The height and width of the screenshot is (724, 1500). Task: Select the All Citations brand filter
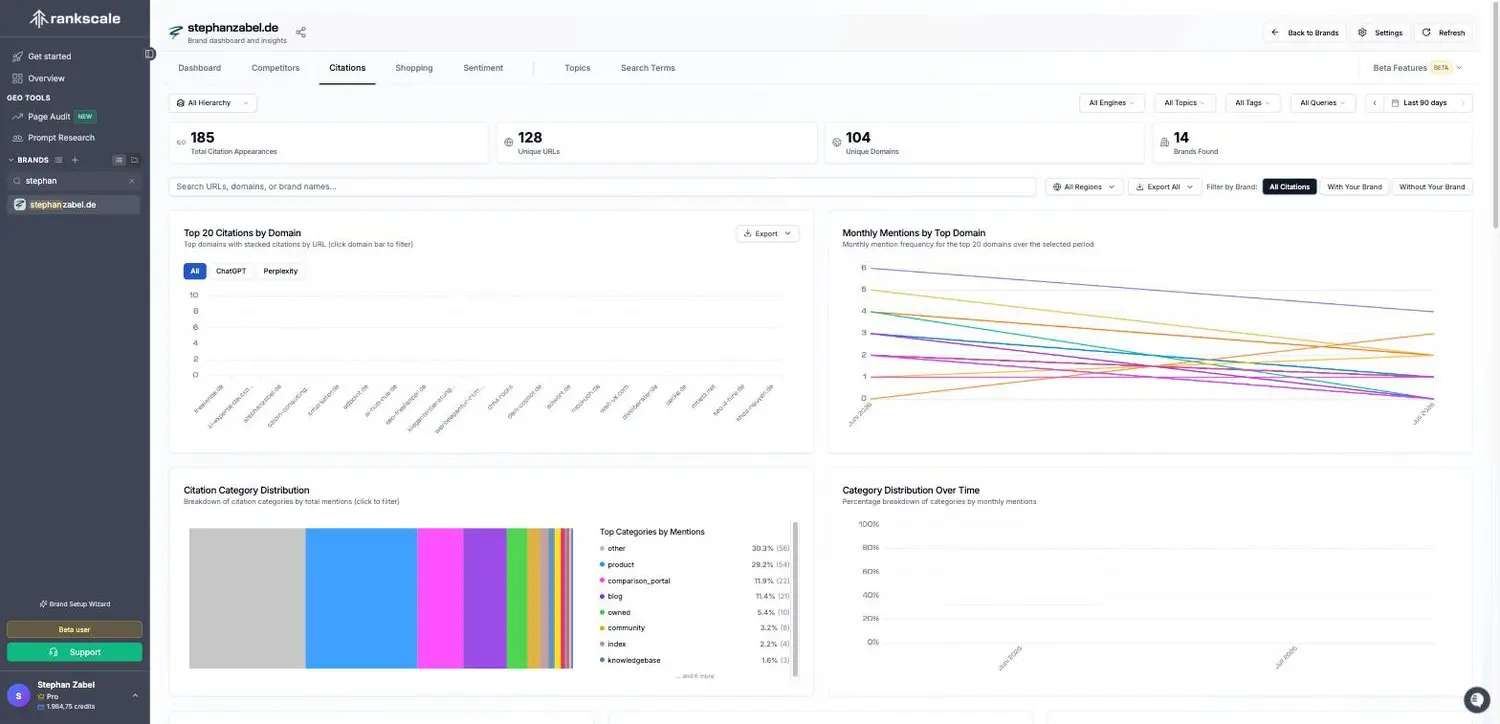(x=1289, y=187)
